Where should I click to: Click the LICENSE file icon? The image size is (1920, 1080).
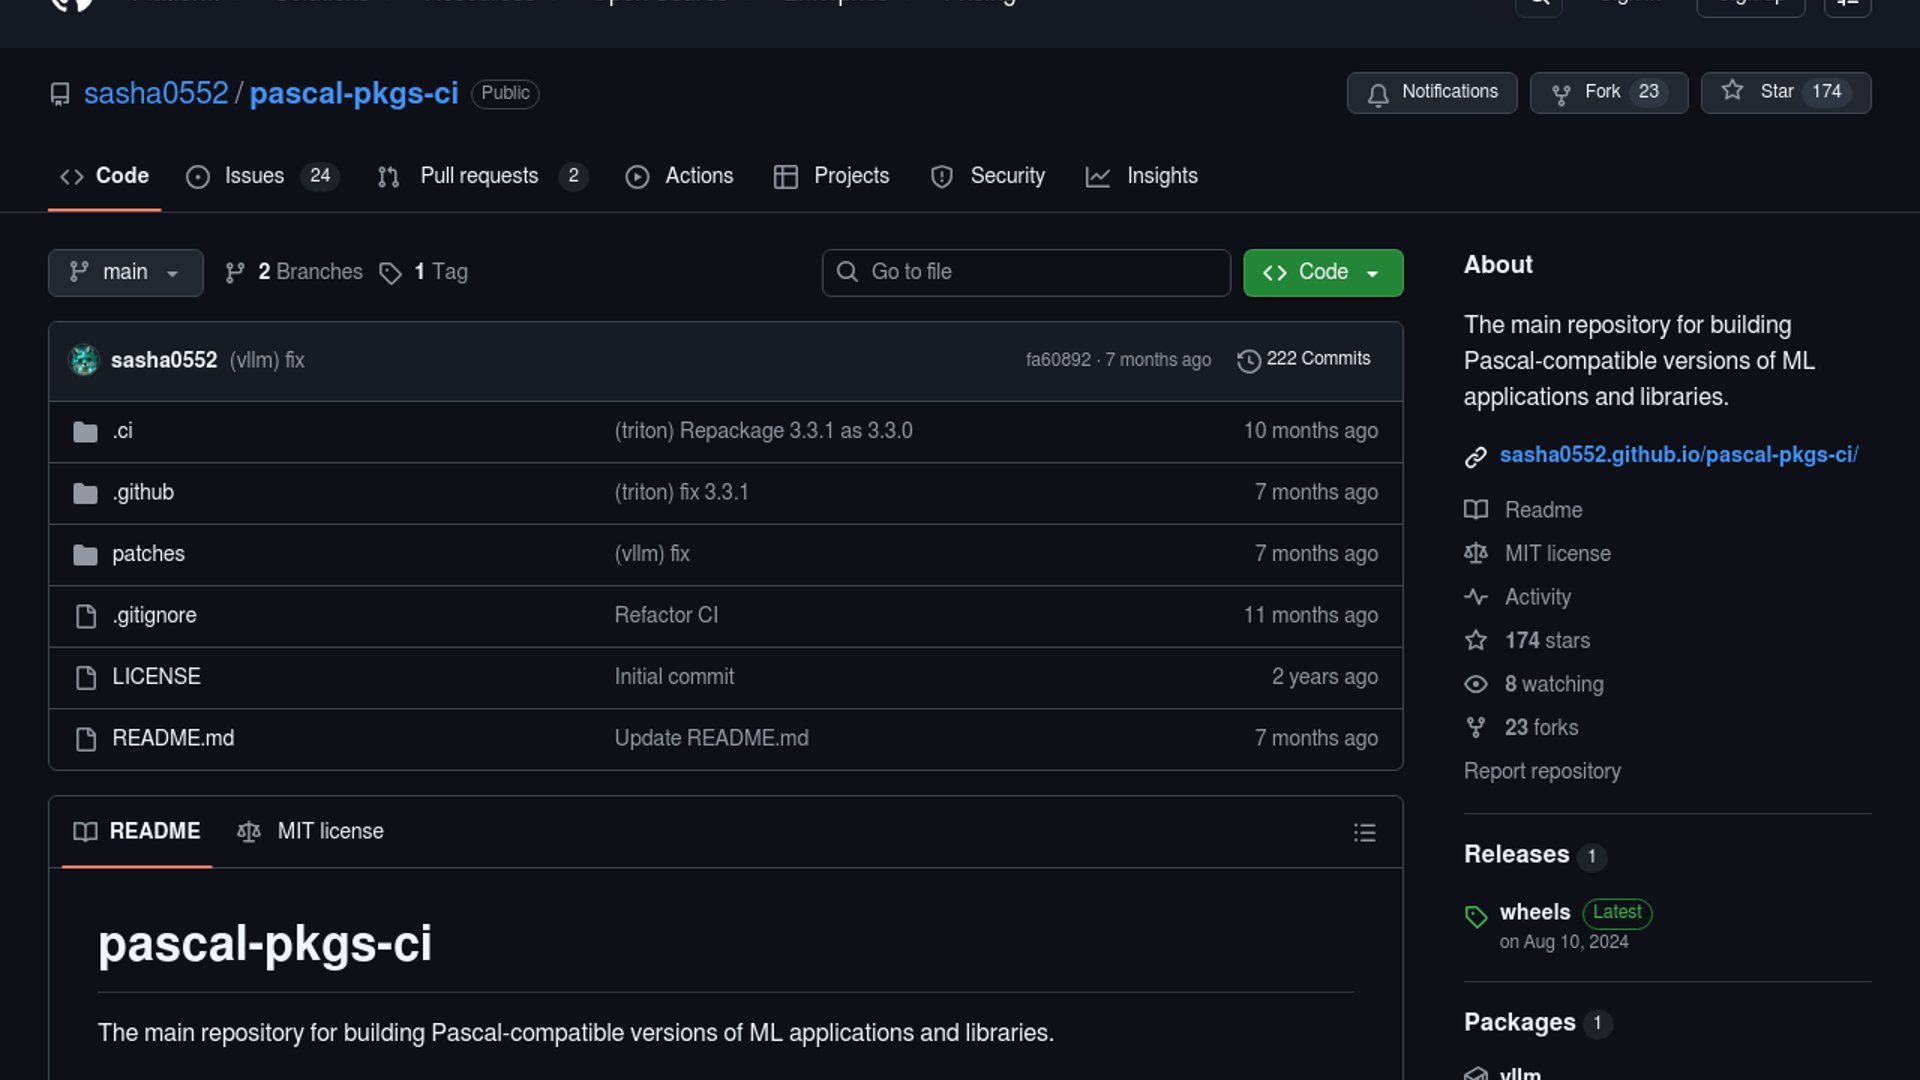click(86, 678)
